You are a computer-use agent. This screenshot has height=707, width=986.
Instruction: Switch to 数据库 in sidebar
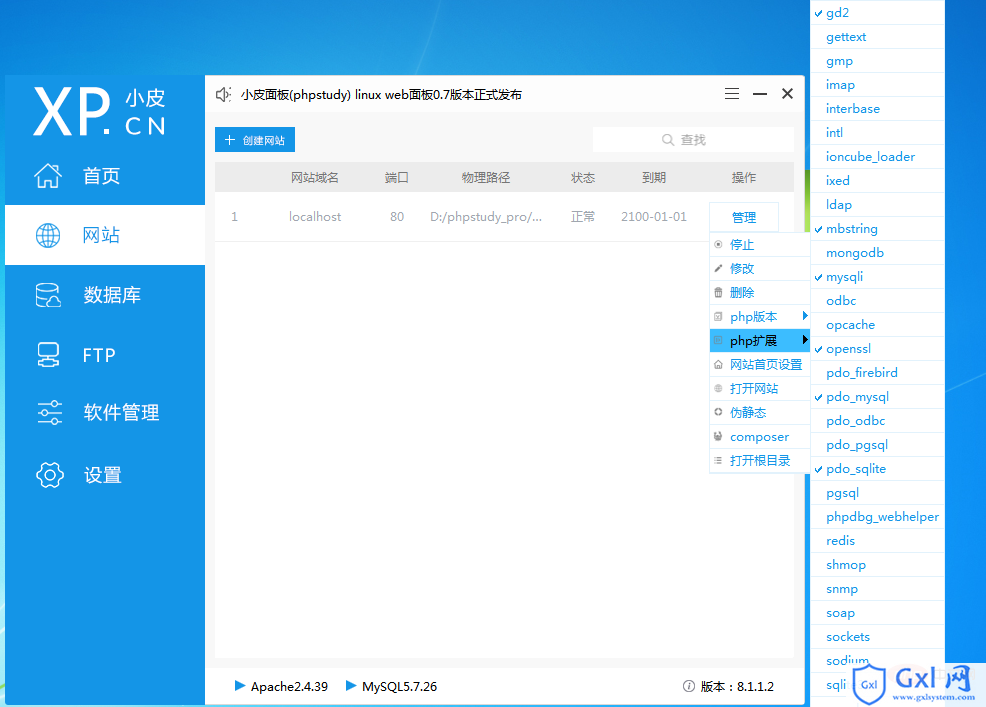pos(105,295)
